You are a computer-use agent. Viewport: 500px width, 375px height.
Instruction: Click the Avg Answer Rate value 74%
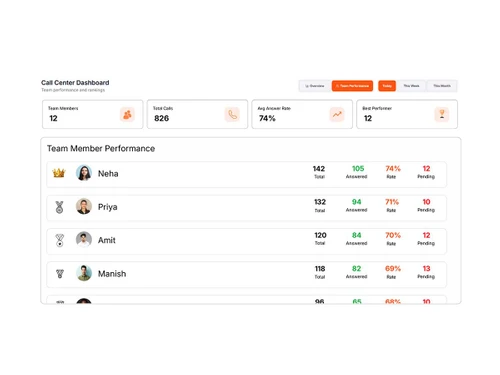coord(267,118)
